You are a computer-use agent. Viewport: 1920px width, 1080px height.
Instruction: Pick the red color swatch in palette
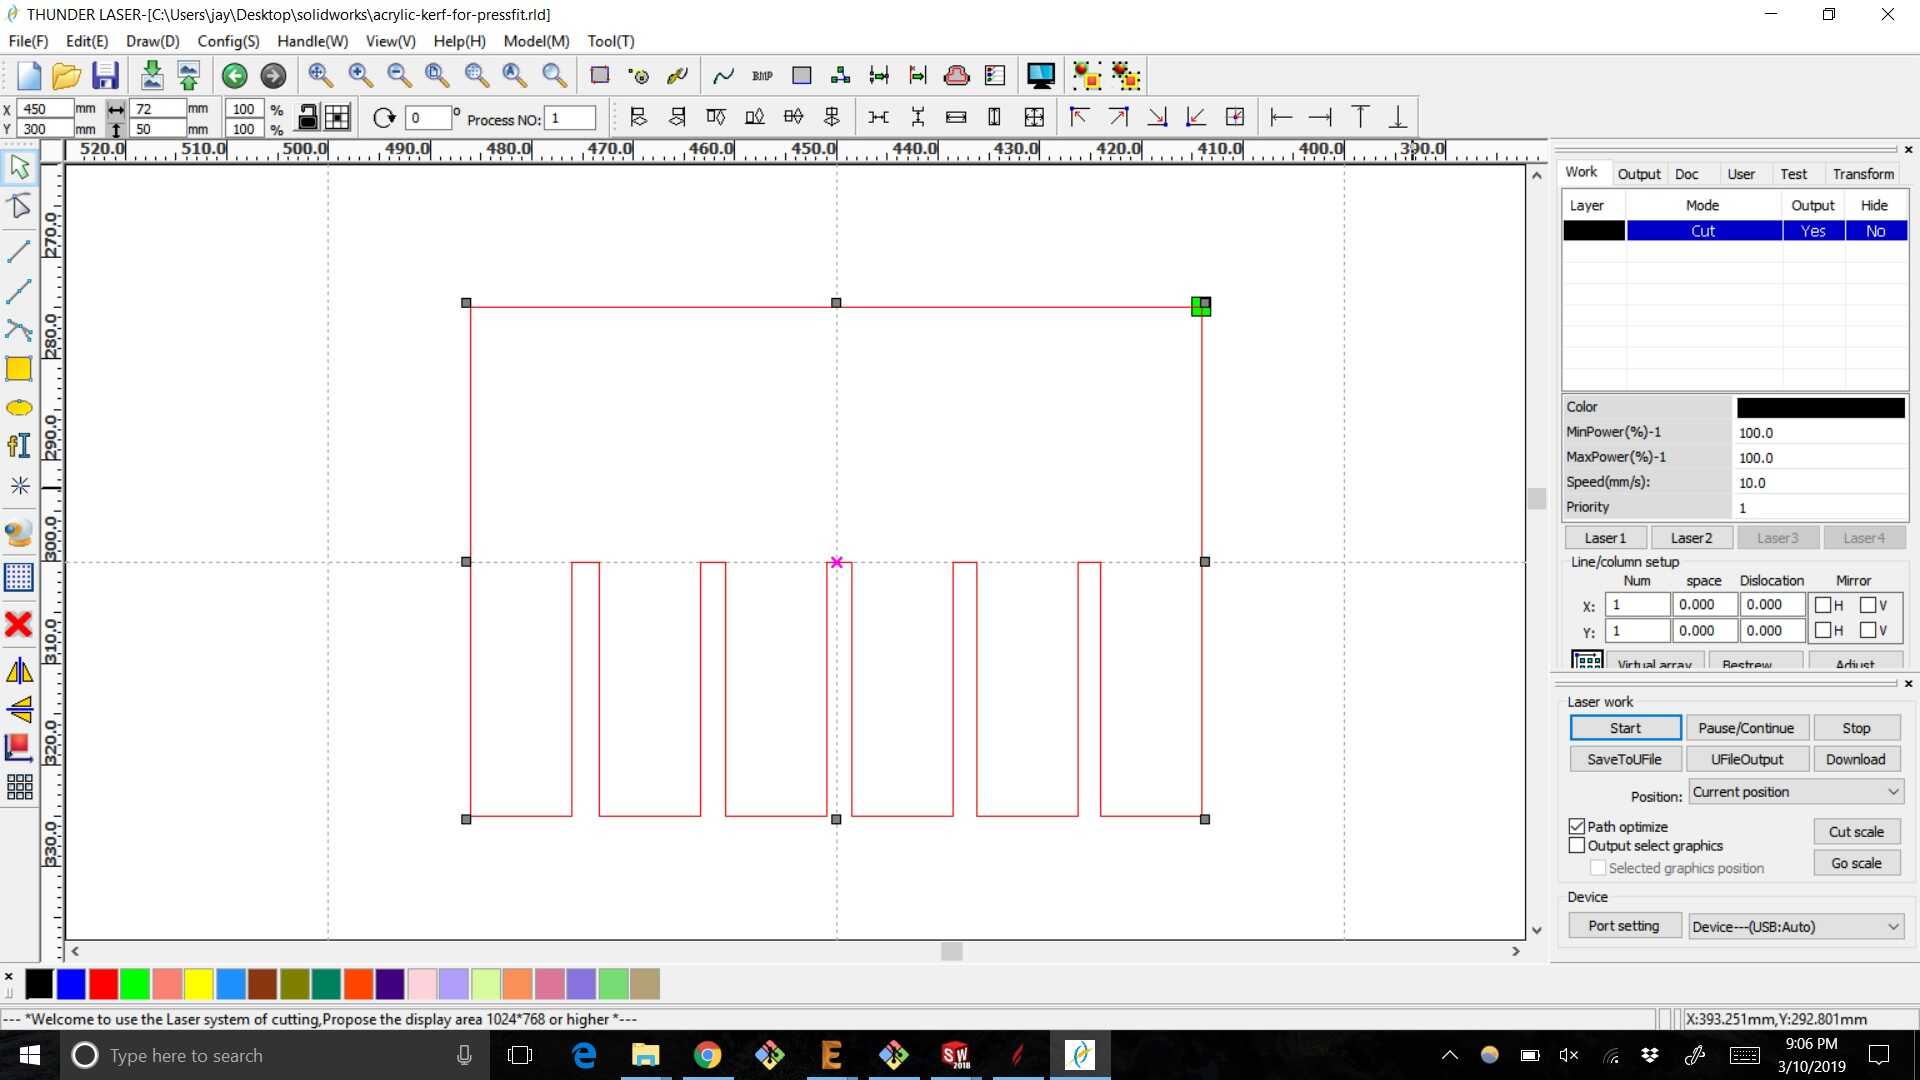103,984
